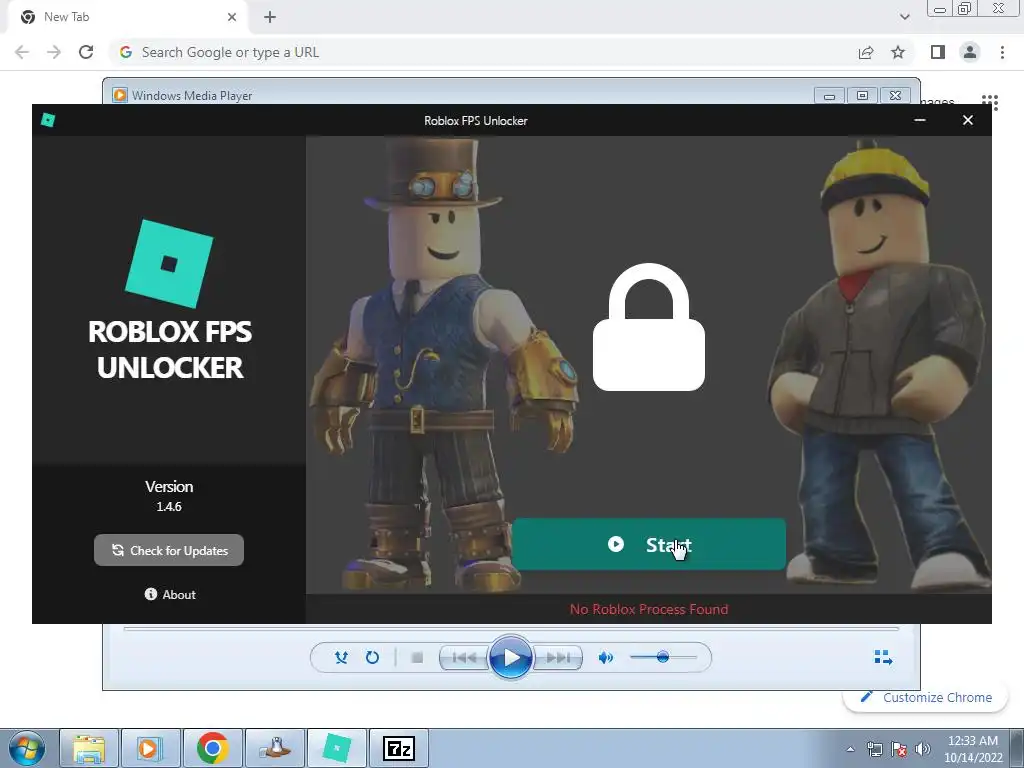Select the New Tab tab

click(x=127, y=17)
